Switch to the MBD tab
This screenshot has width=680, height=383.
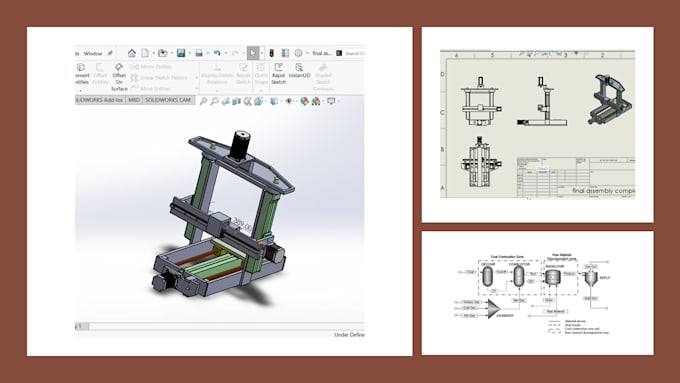tap(134, 100)
